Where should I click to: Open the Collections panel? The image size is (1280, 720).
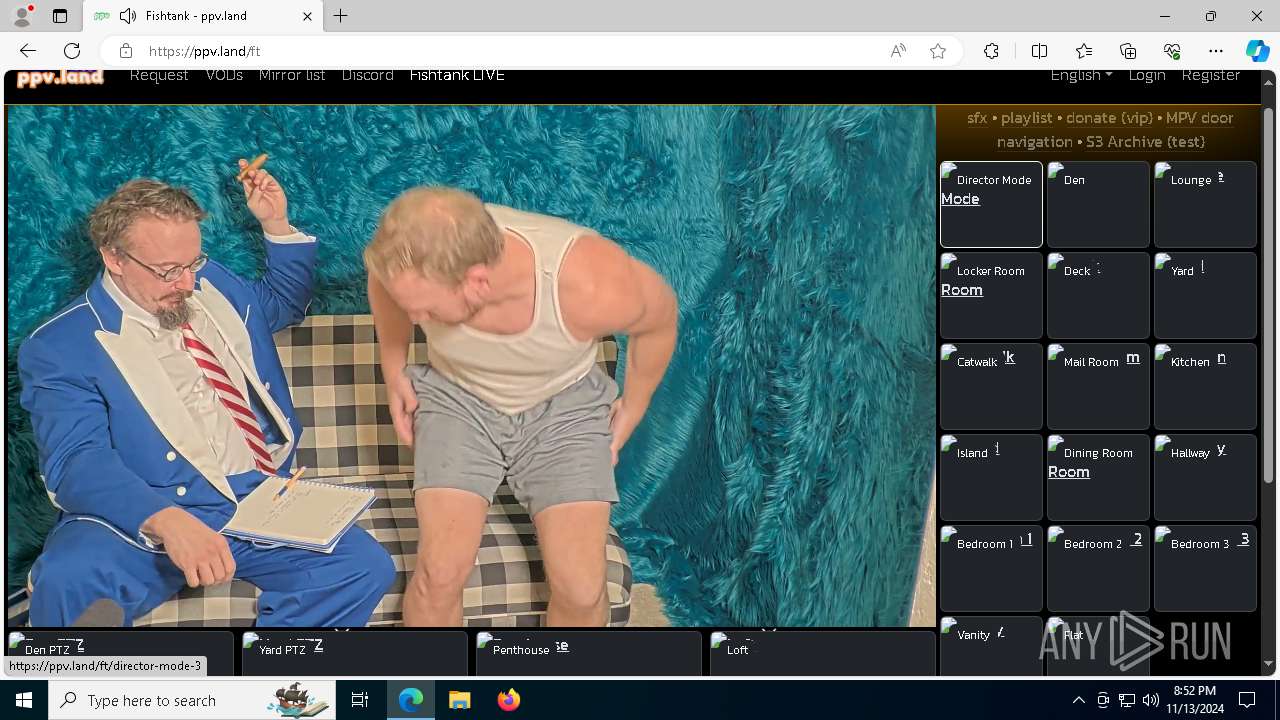tap(1128, 51)
